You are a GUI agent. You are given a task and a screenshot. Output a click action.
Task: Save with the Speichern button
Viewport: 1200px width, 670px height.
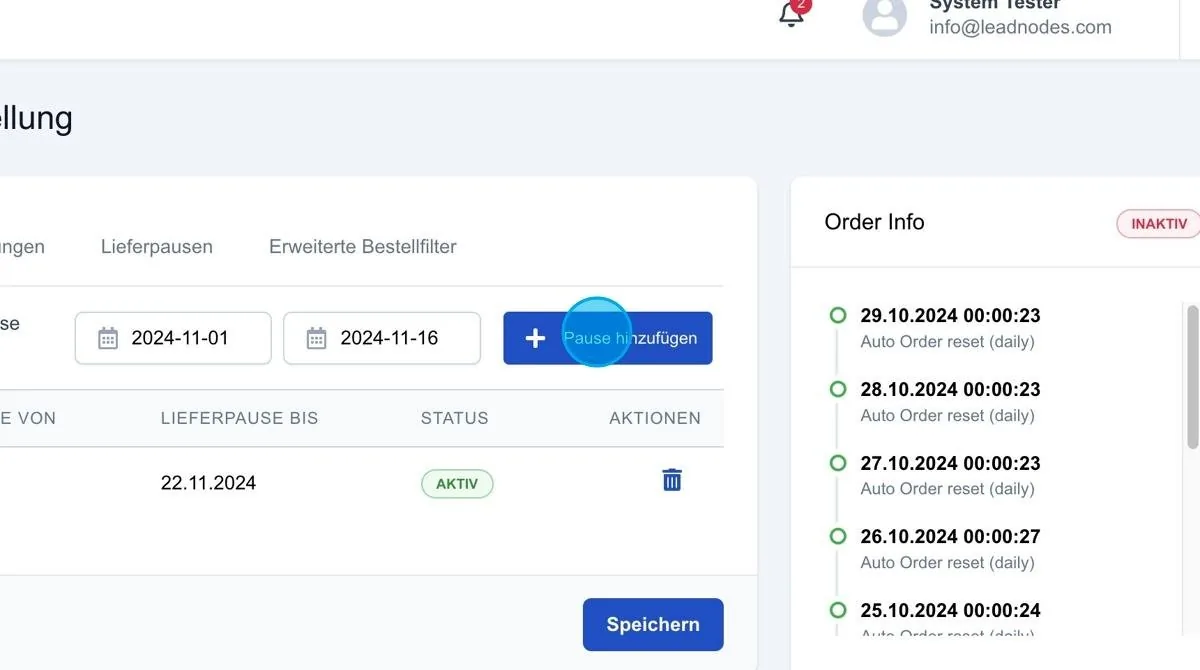pyautogui.click(x=653, y=624)
